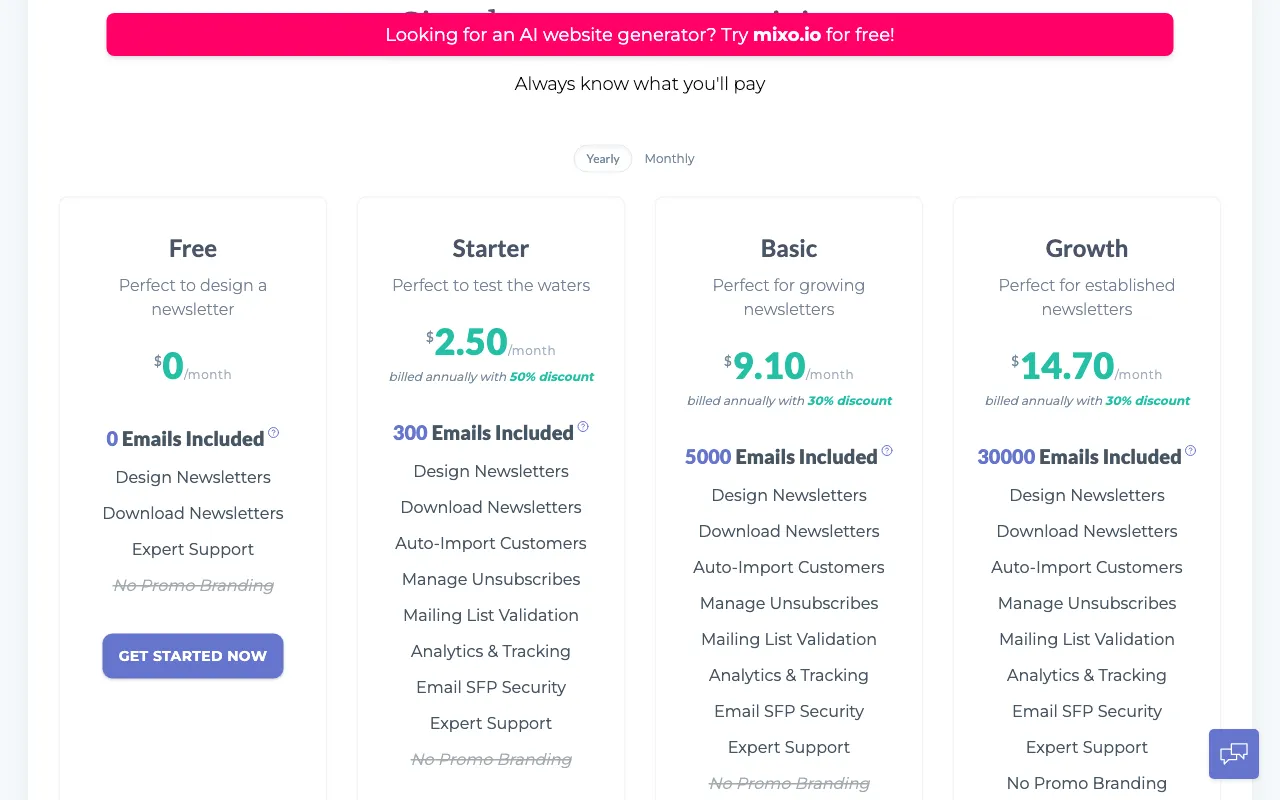Click the $0 price on Free

(x=169, y=366)
